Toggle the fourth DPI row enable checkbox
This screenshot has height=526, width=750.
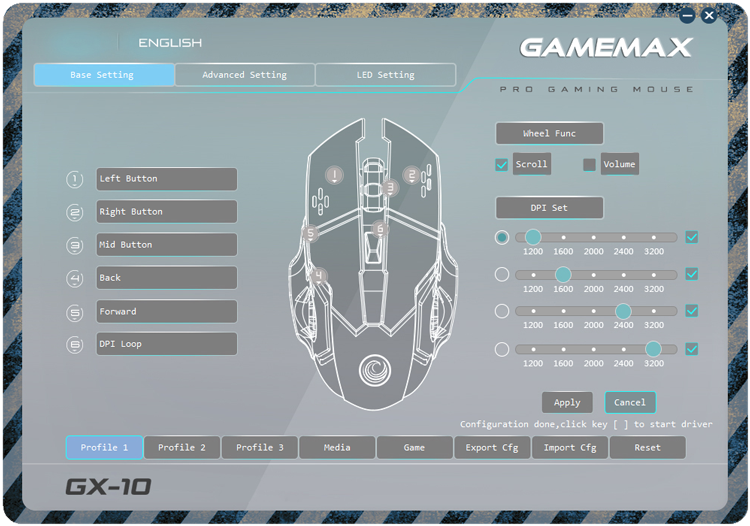tap(692, 349)
